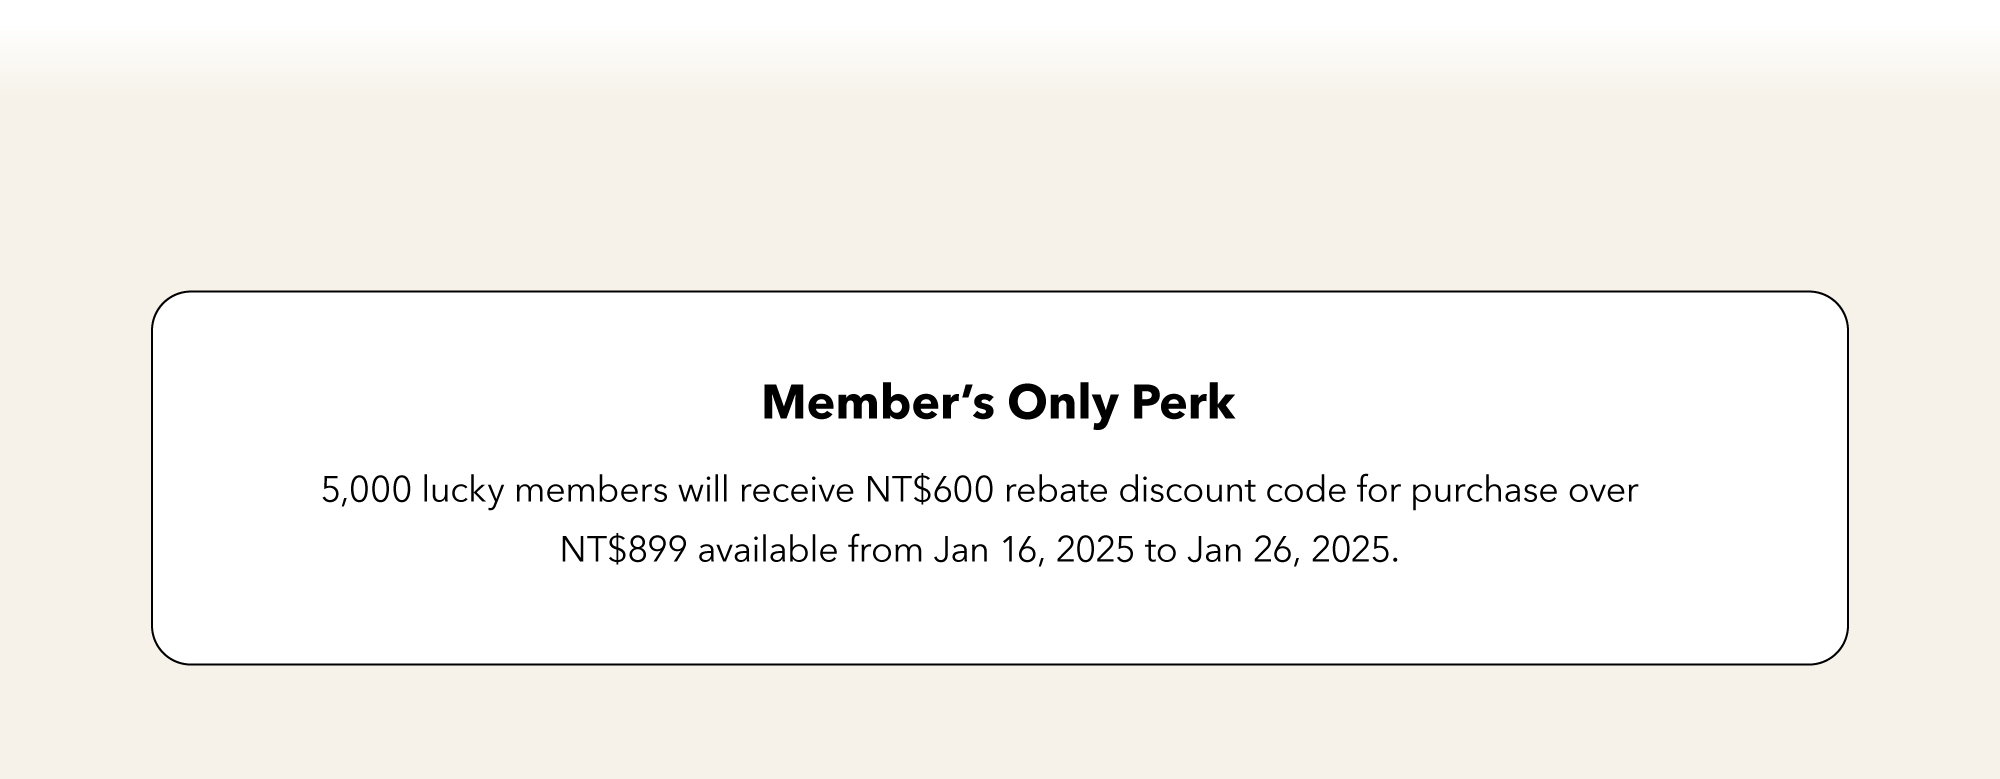Click the word "Member's" in the heading
2000x779 pixels.
(878, 403)
